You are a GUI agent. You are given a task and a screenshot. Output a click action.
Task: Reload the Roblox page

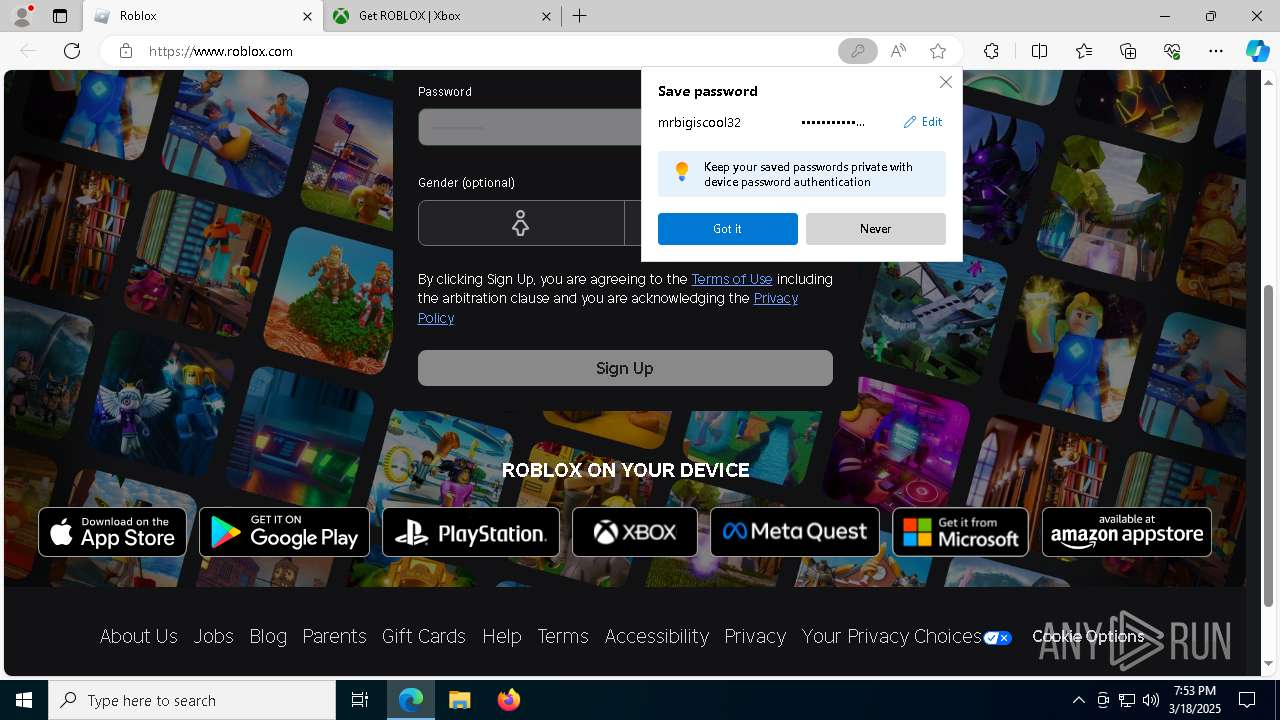72,51
